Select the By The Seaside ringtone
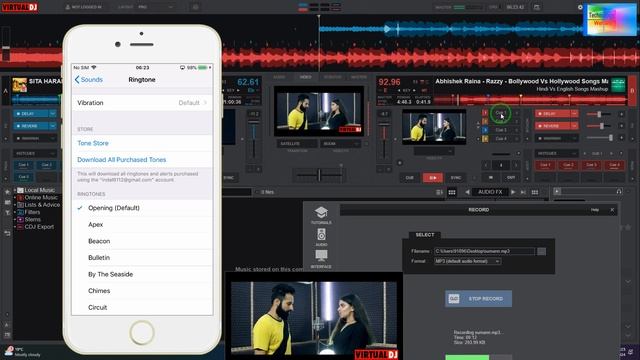 [x=142, y=274]
